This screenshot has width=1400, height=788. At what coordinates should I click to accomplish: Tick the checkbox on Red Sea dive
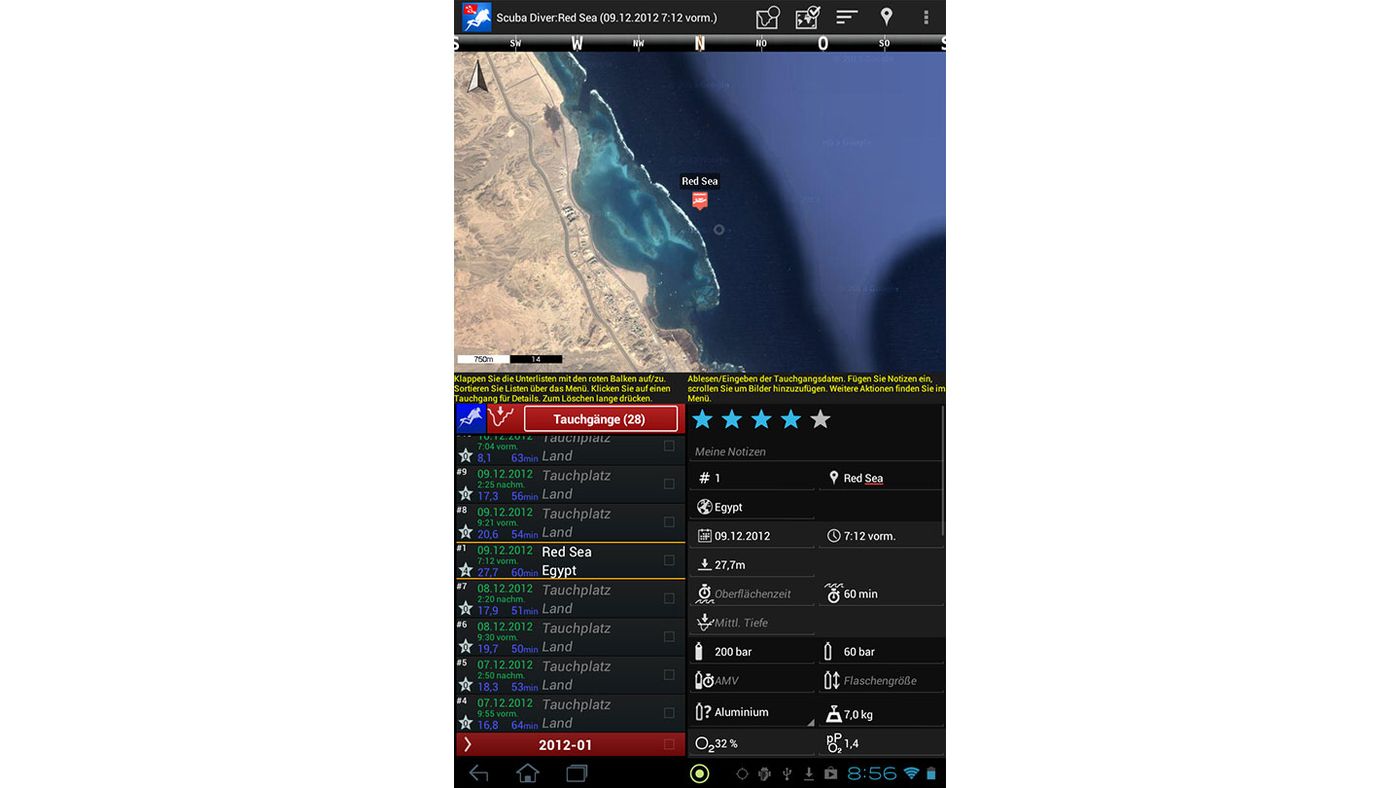click(x=669, y=560)
